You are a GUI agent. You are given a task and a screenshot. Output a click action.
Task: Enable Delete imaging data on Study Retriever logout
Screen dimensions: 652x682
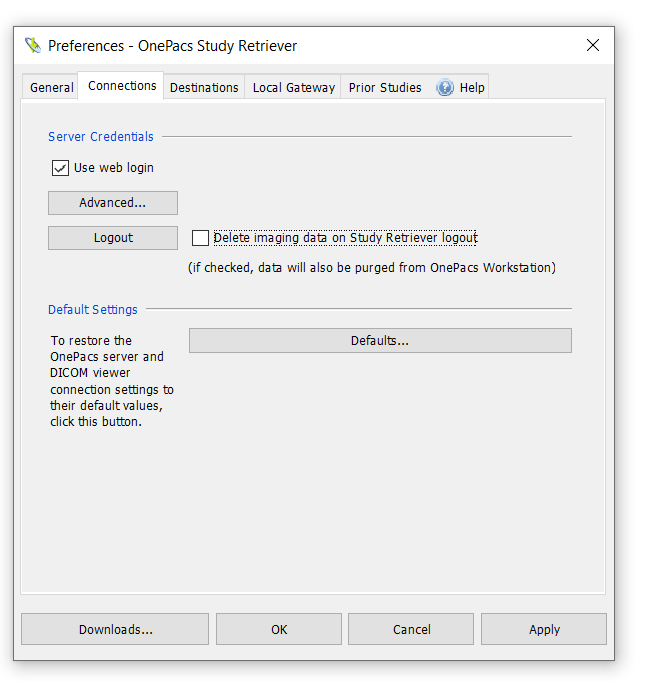pyautogui.click(x=200, y=238)
